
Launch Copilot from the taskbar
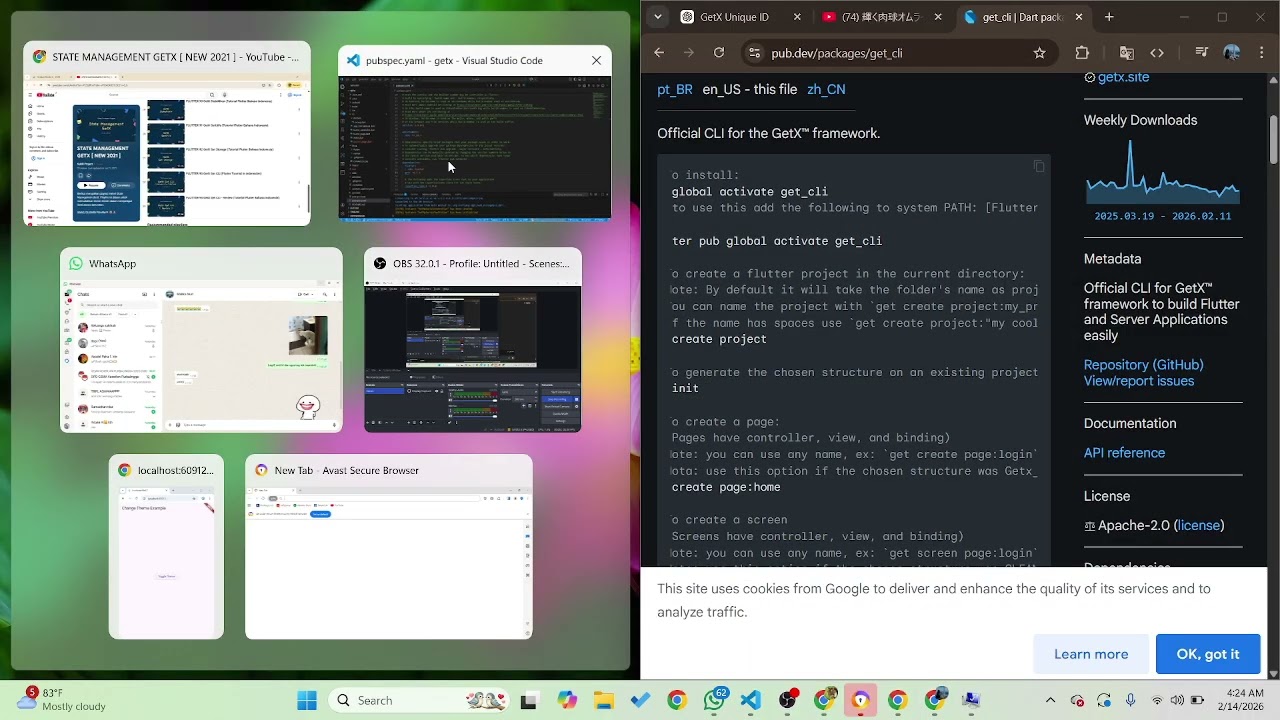[567, 700]
